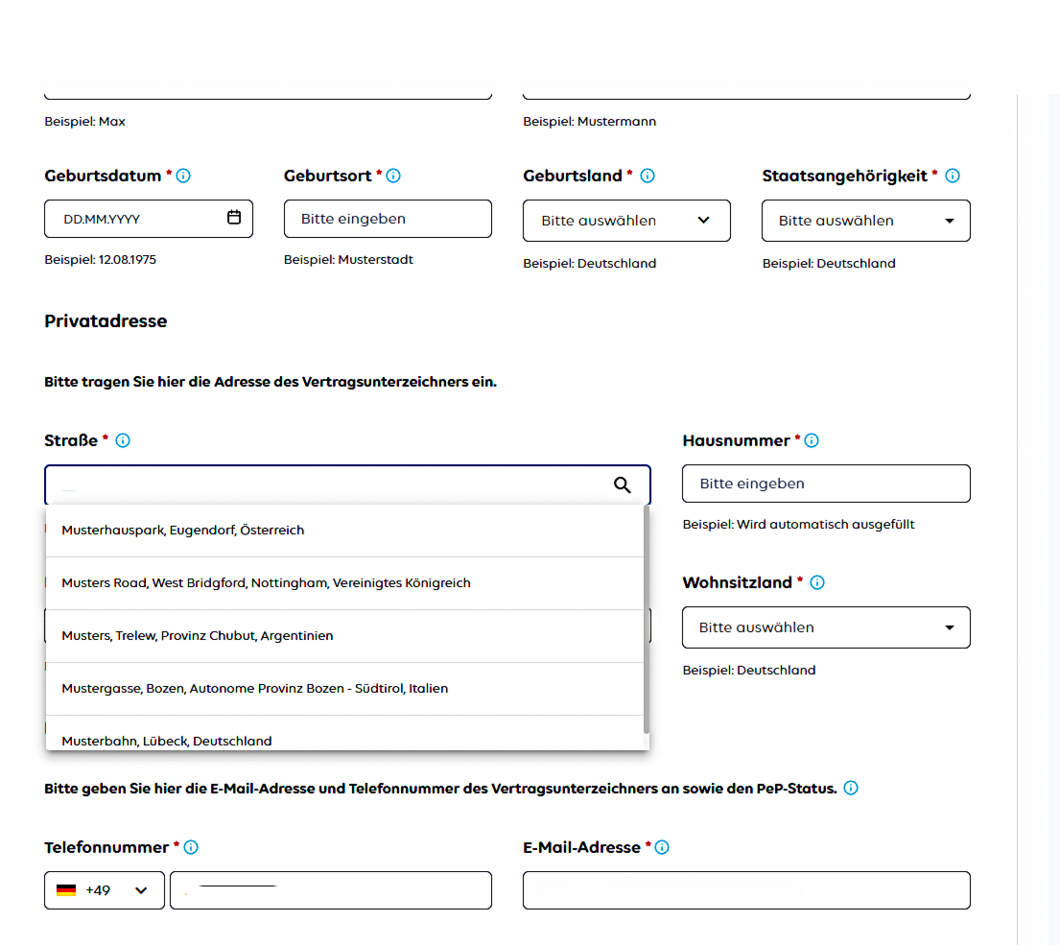Image resolution: width=1060 pixels, height=945 pixels.
Task: Expand the Wohnsitzland dropdown
Action: click(x=825, y=628)
